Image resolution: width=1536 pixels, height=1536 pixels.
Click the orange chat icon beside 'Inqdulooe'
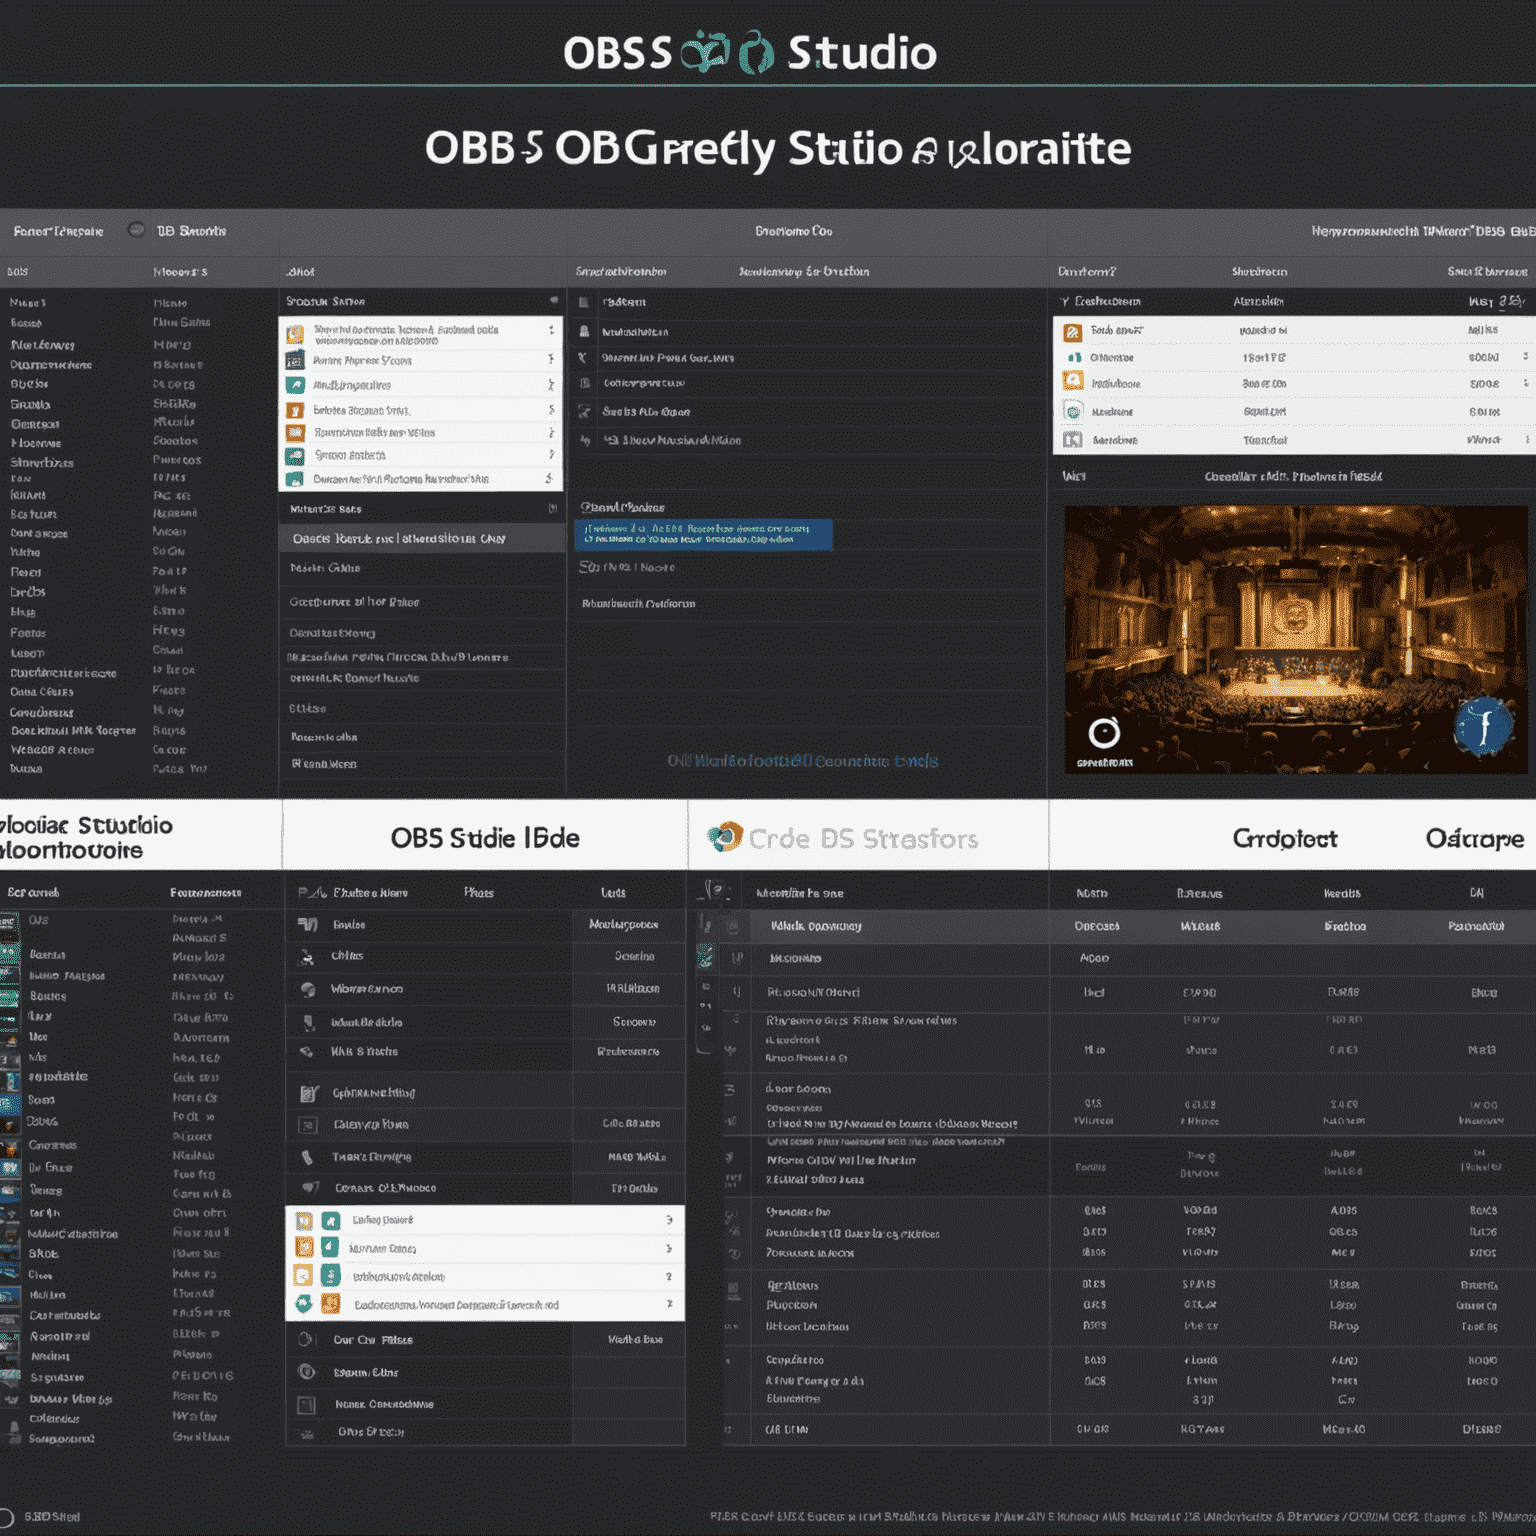point(1073,383)
